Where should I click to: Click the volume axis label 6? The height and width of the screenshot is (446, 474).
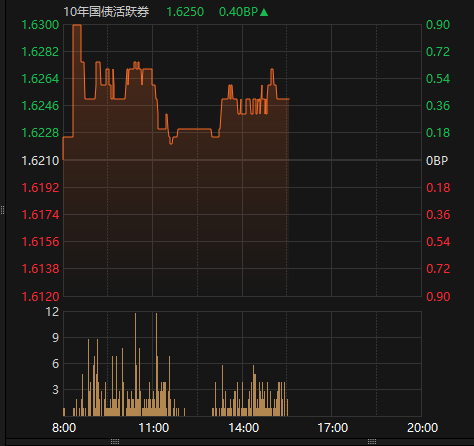(55, 364)
